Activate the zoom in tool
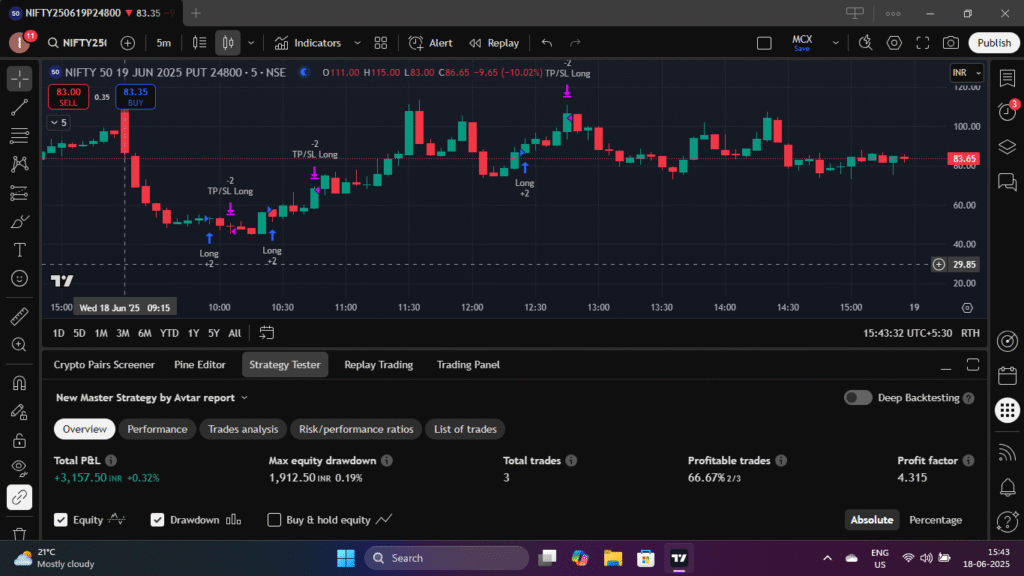 20,345
